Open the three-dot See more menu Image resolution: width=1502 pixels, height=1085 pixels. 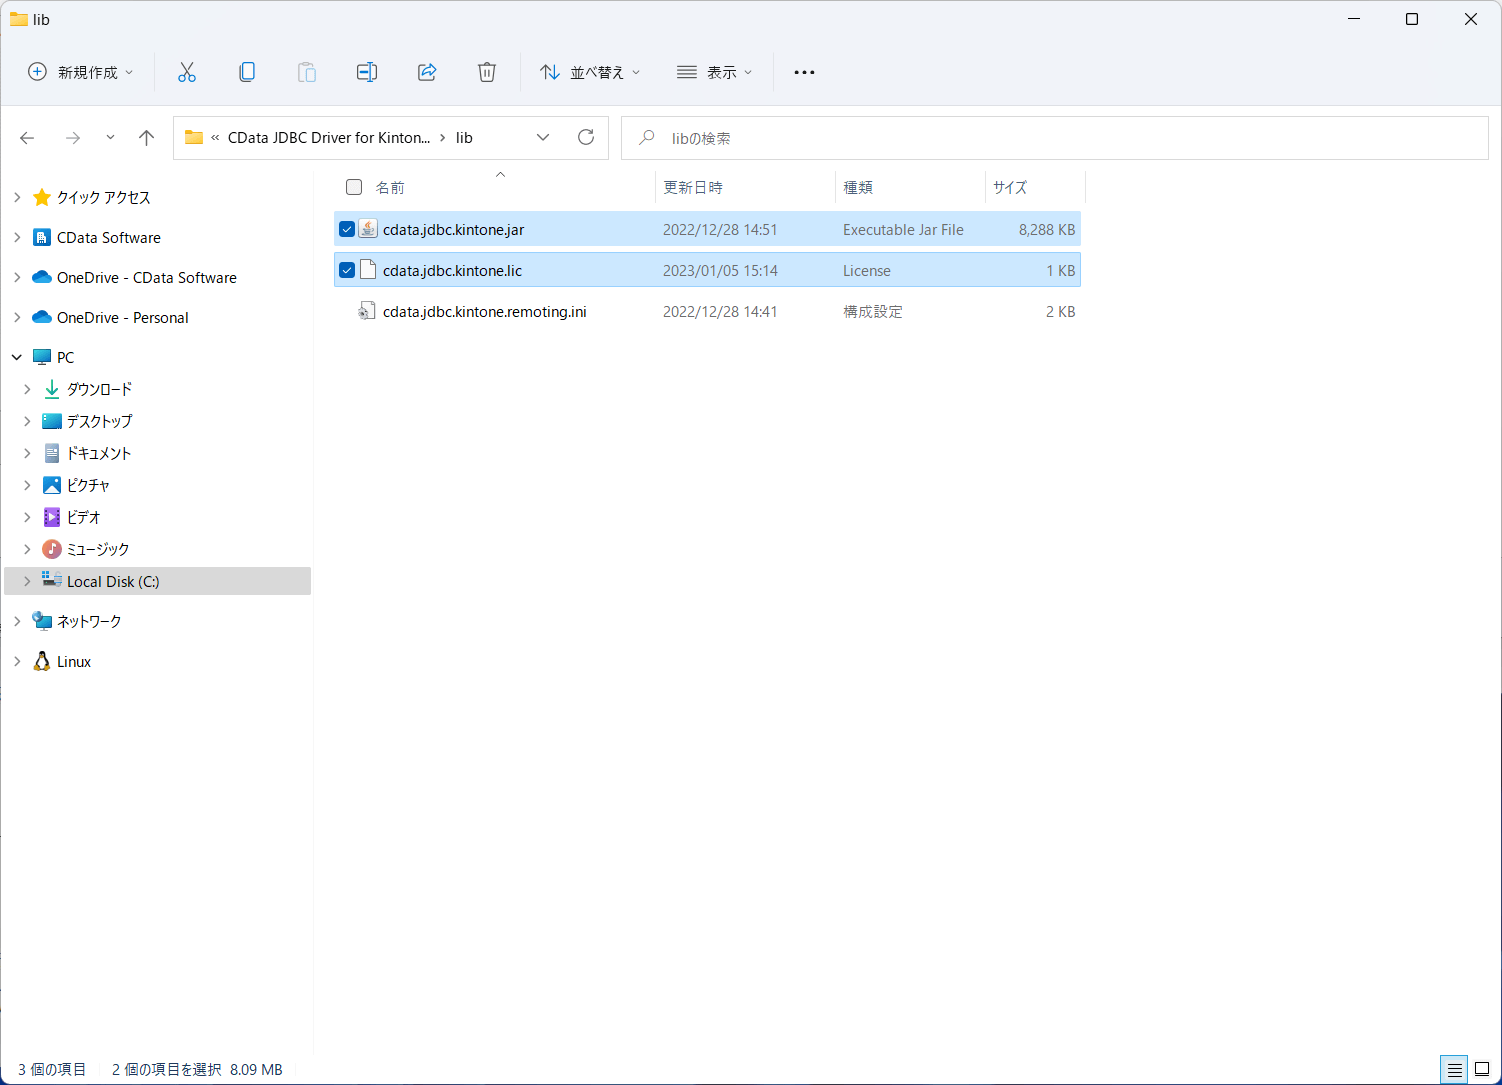804,72
